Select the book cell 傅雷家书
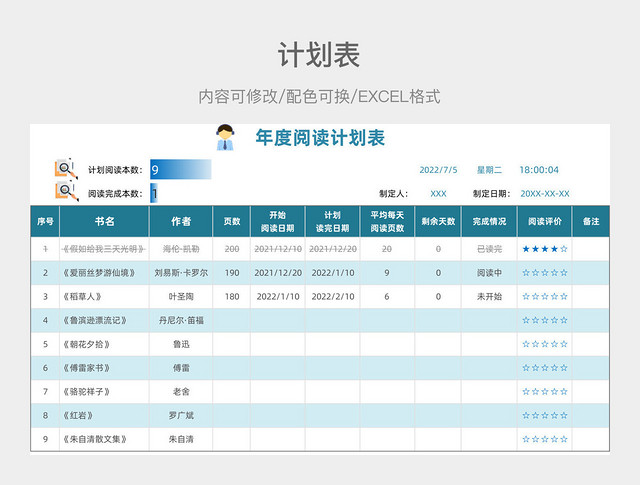Viewport: 640px width, 485px height. (x=104, y=368)
